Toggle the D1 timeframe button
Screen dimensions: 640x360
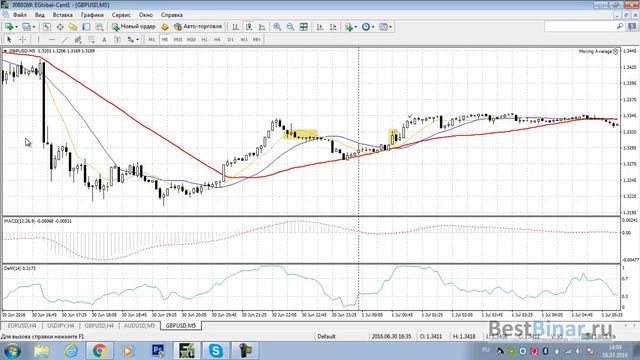click(x=231, y=40)
